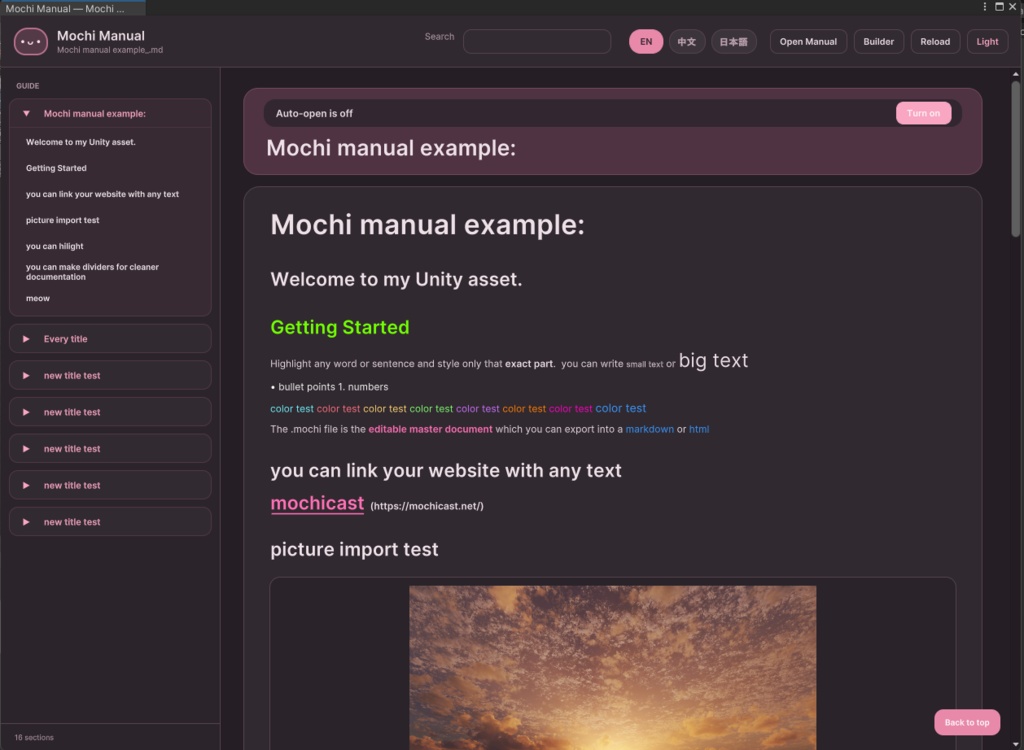Focus the Search input field
The height and width of the screenshot is (750, 1024).
pyautogui.click(x=537, y=42)
